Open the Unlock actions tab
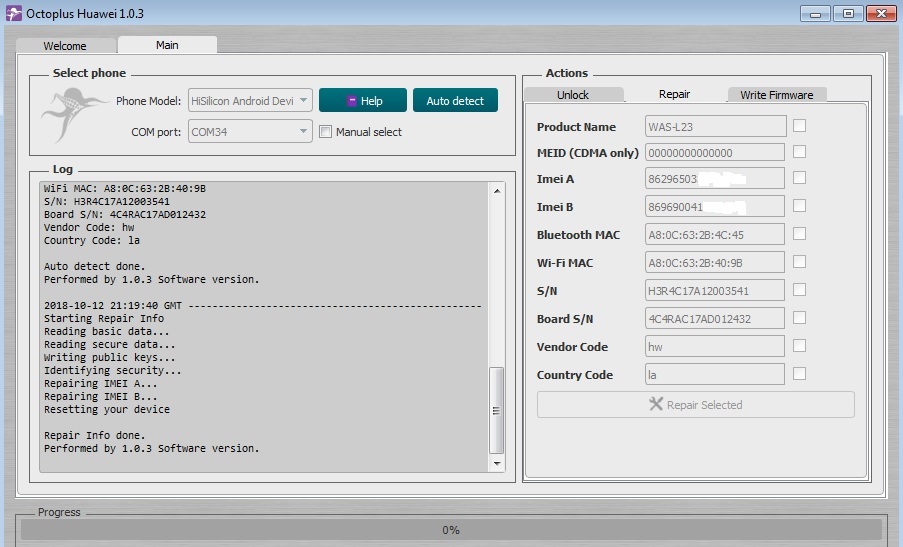This screenshot has width=903, height=547. 573,95
